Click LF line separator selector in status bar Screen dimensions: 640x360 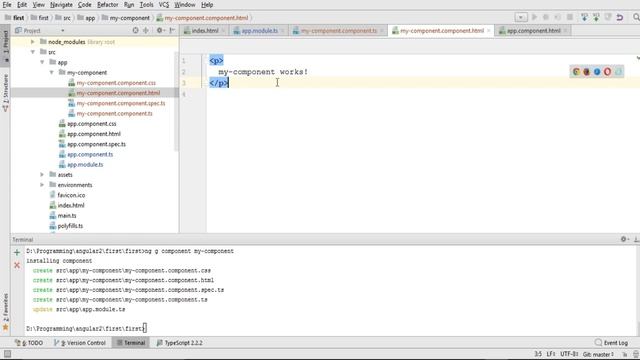click(x=551, y=354)
